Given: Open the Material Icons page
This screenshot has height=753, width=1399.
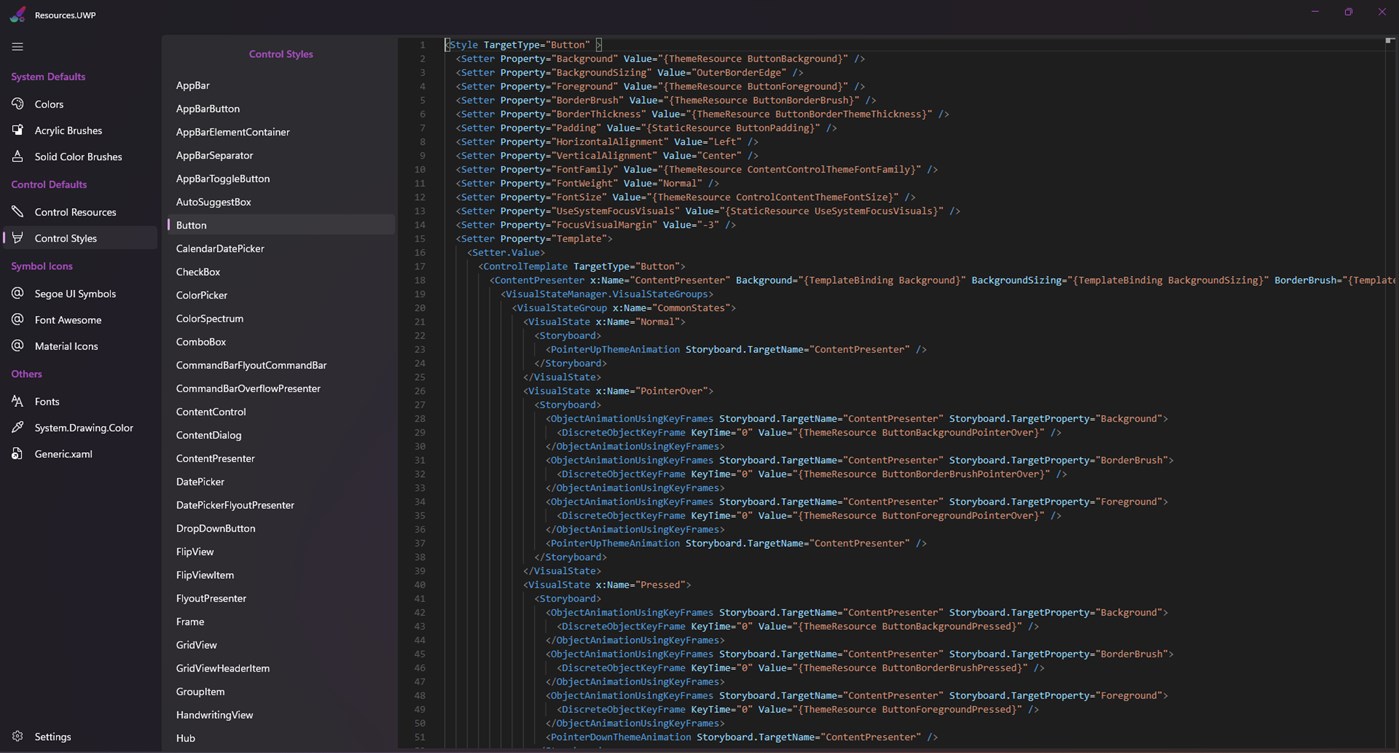Looking at the screenshot, I should point(68,346).
